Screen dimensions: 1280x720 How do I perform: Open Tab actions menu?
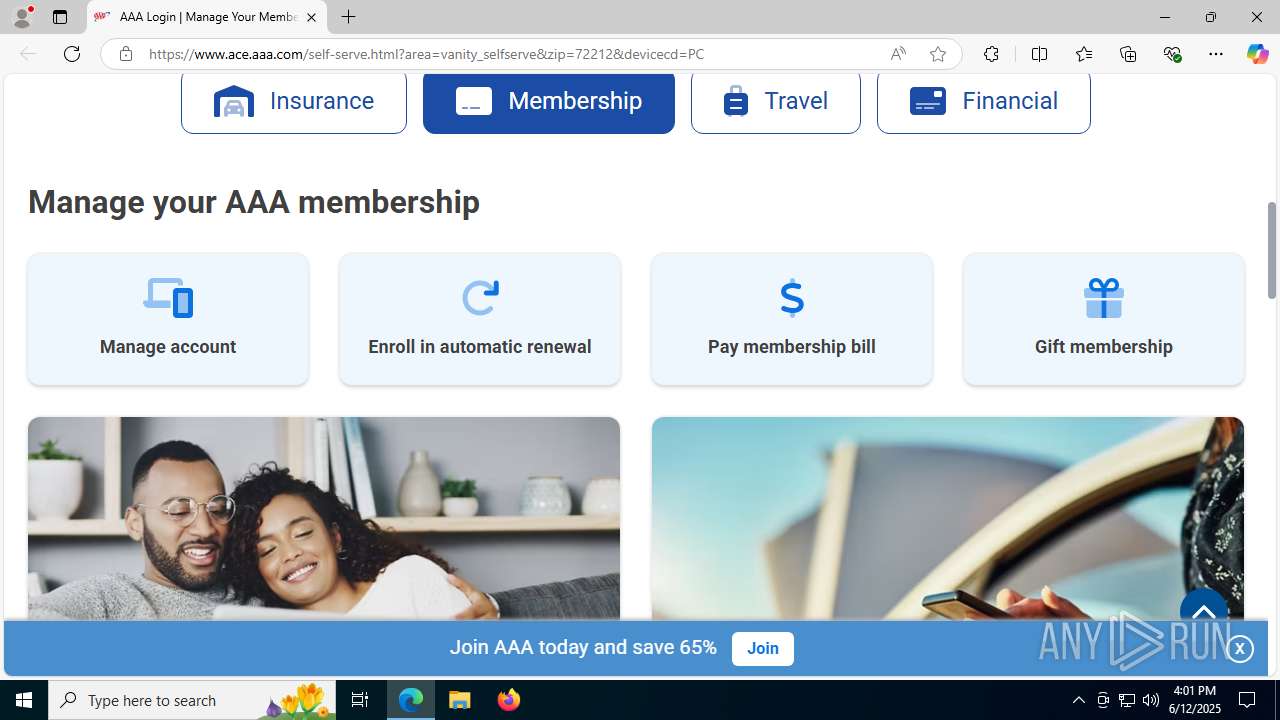tap(60, 17)
